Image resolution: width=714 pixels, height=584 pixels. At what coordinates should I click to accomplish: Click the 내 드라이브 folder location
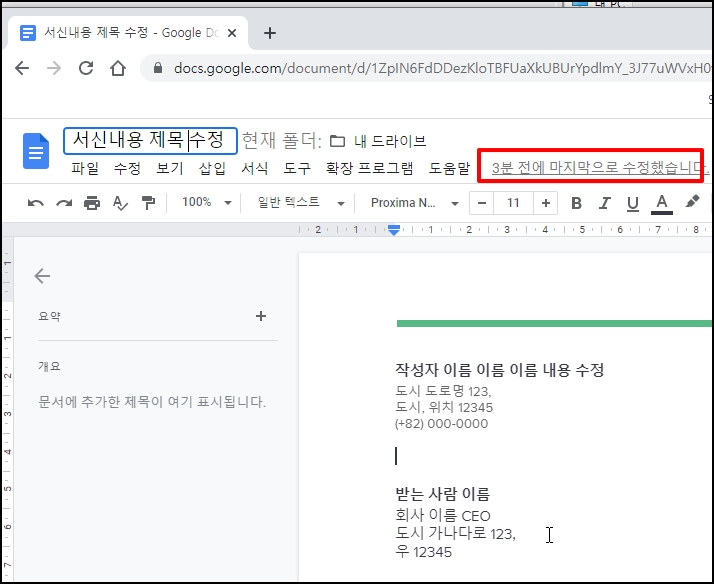[x=378, y=141]
